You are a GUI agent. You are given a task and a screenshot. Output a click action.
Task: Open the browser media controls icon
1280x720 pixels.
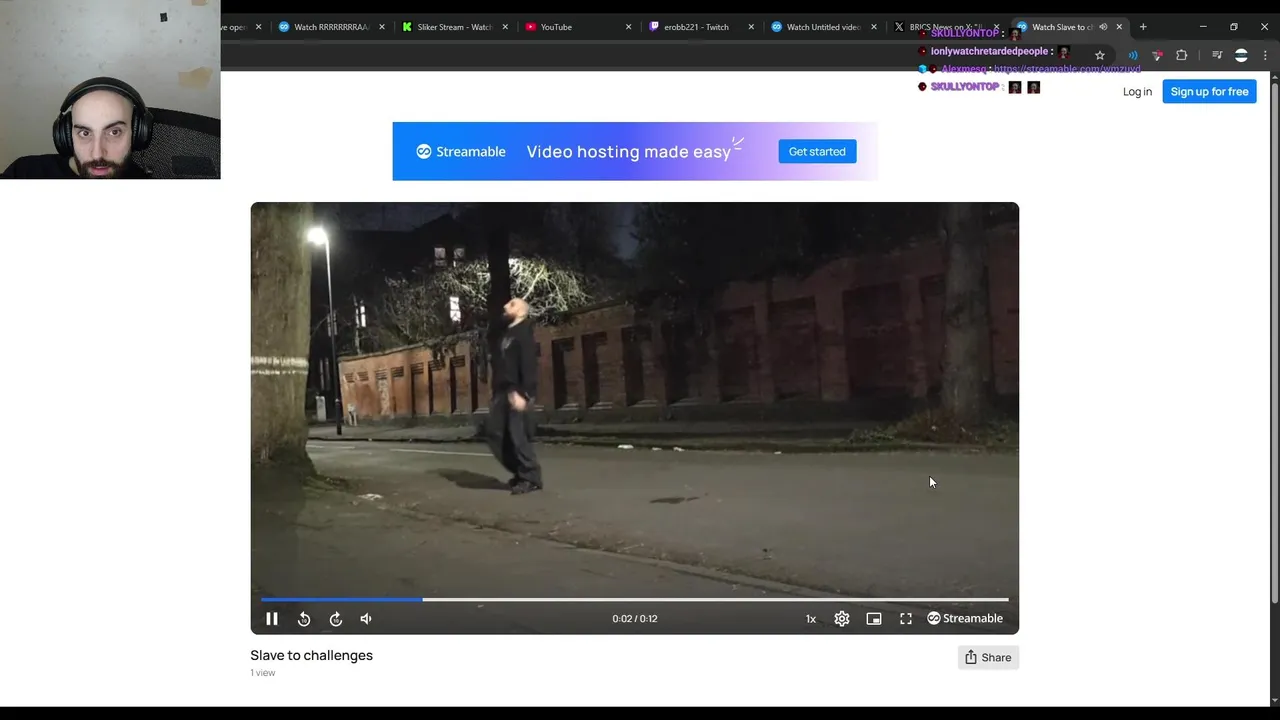click(x=1217, y=56)
